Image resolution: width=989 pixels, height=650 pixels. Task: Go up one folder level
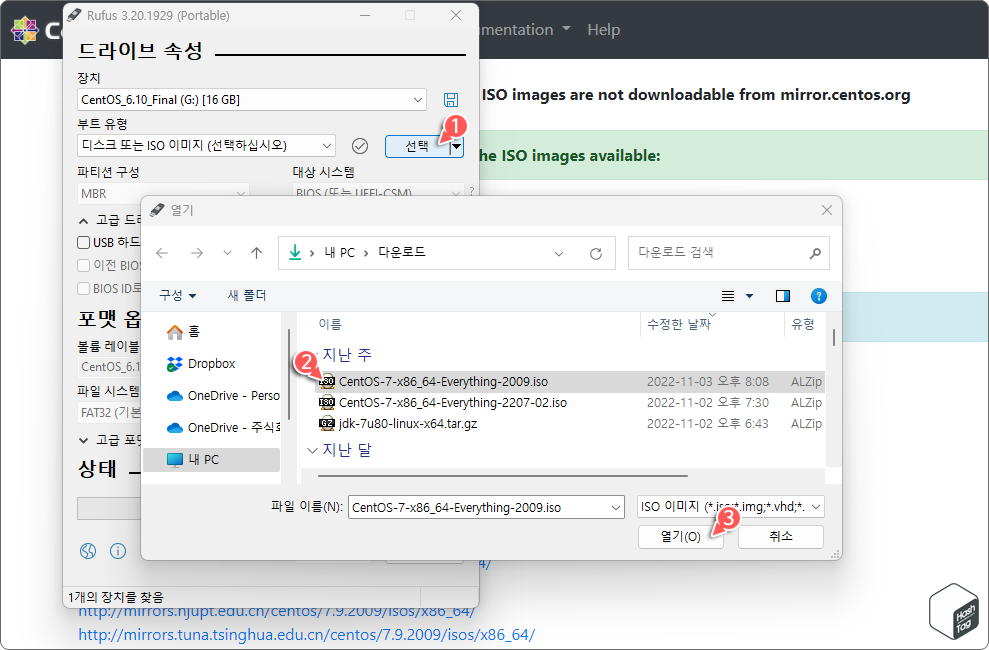(256, 253)
